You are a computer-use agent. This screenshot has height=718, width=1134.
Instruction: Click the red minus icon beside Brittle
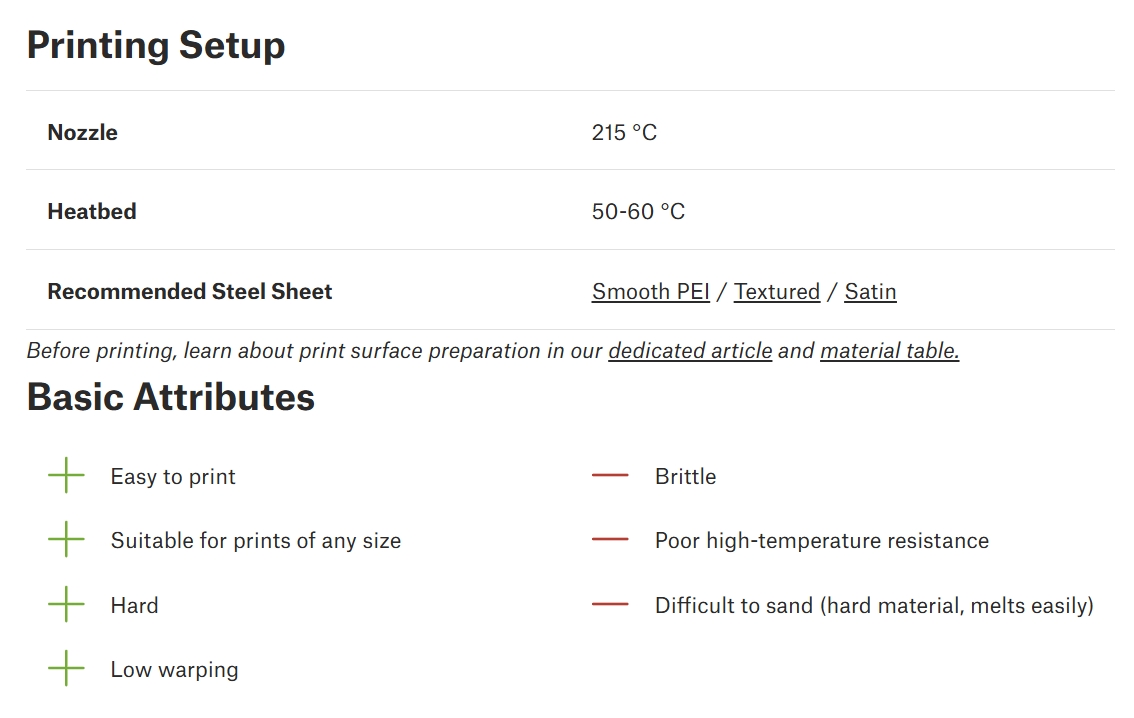point(610,476)
